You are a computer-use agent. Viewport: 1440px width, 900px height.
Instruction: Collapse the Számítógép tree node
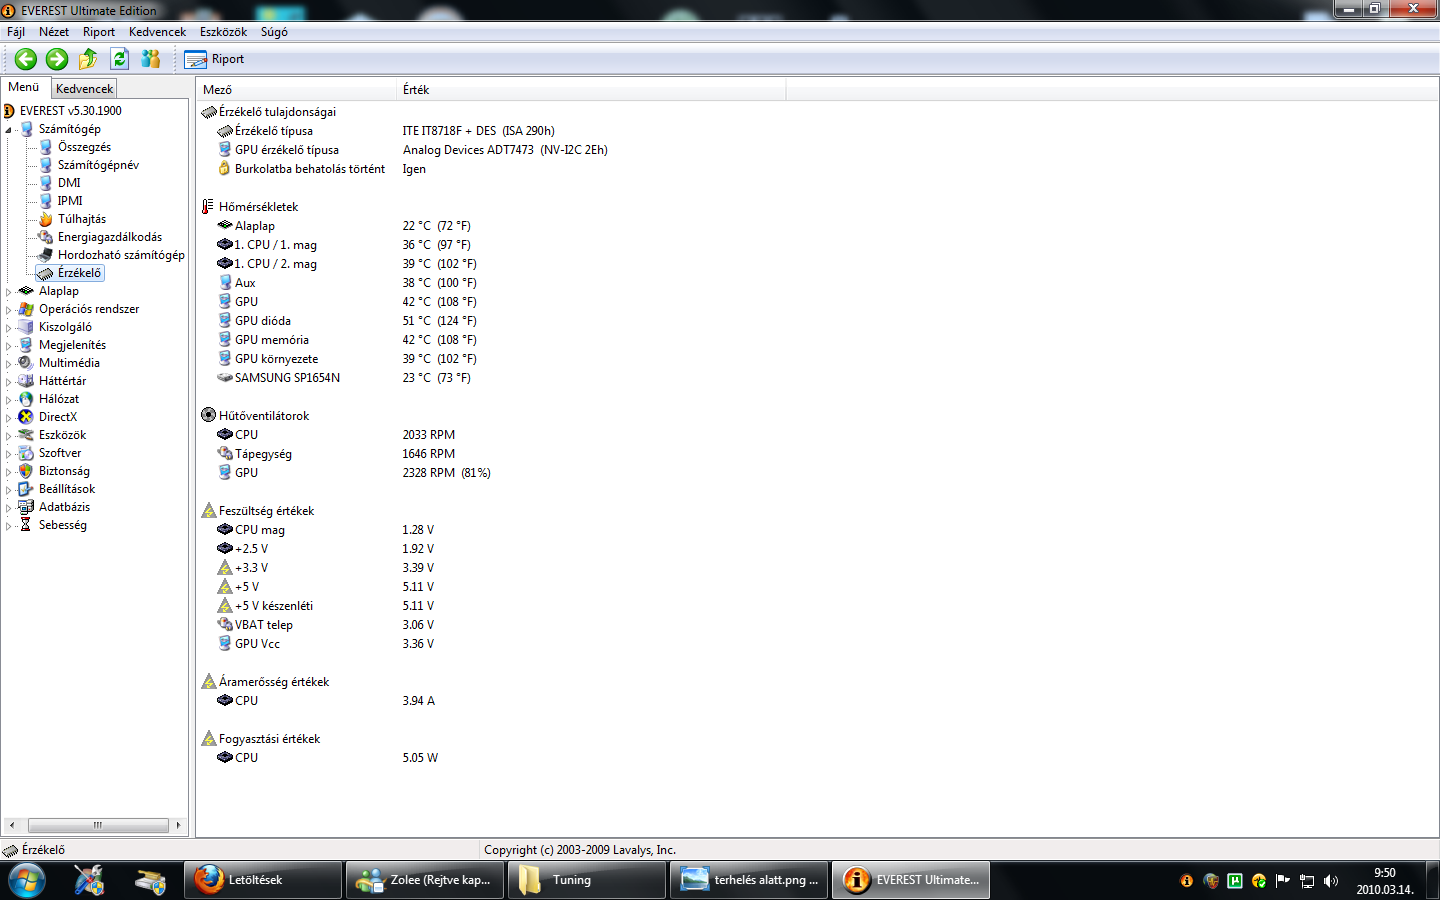click(x=9, y=130)
